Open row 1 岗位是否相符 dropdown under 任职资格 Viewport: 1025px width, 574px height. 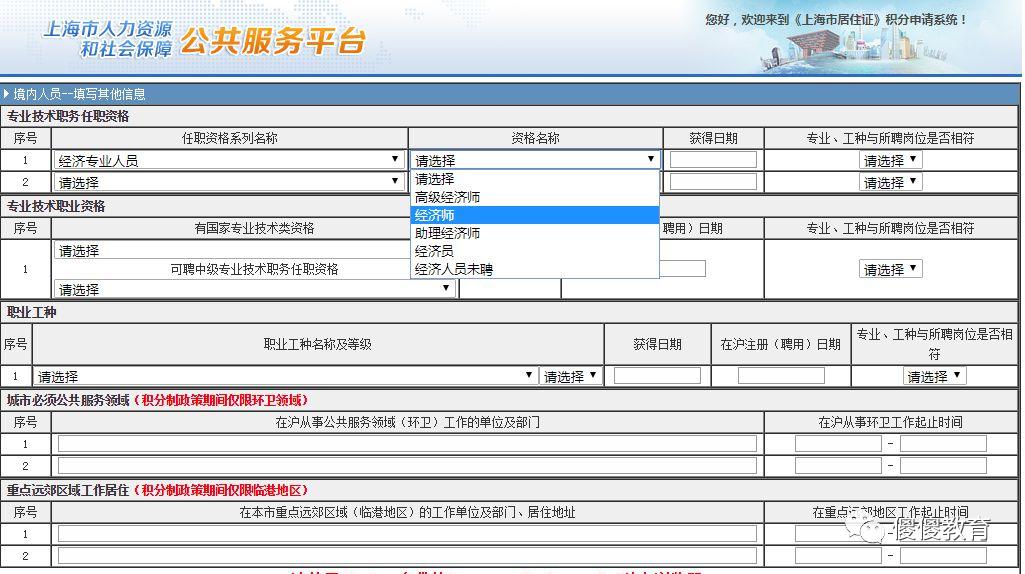(890, 160)
